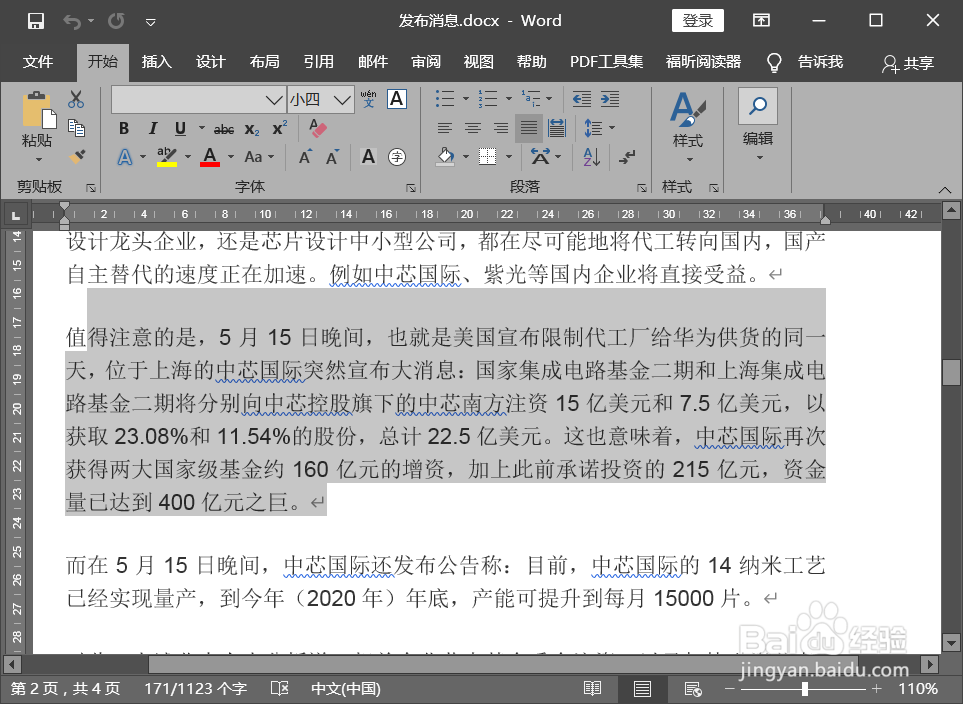
Task: Undo the last action
Action: click(72, 22)
